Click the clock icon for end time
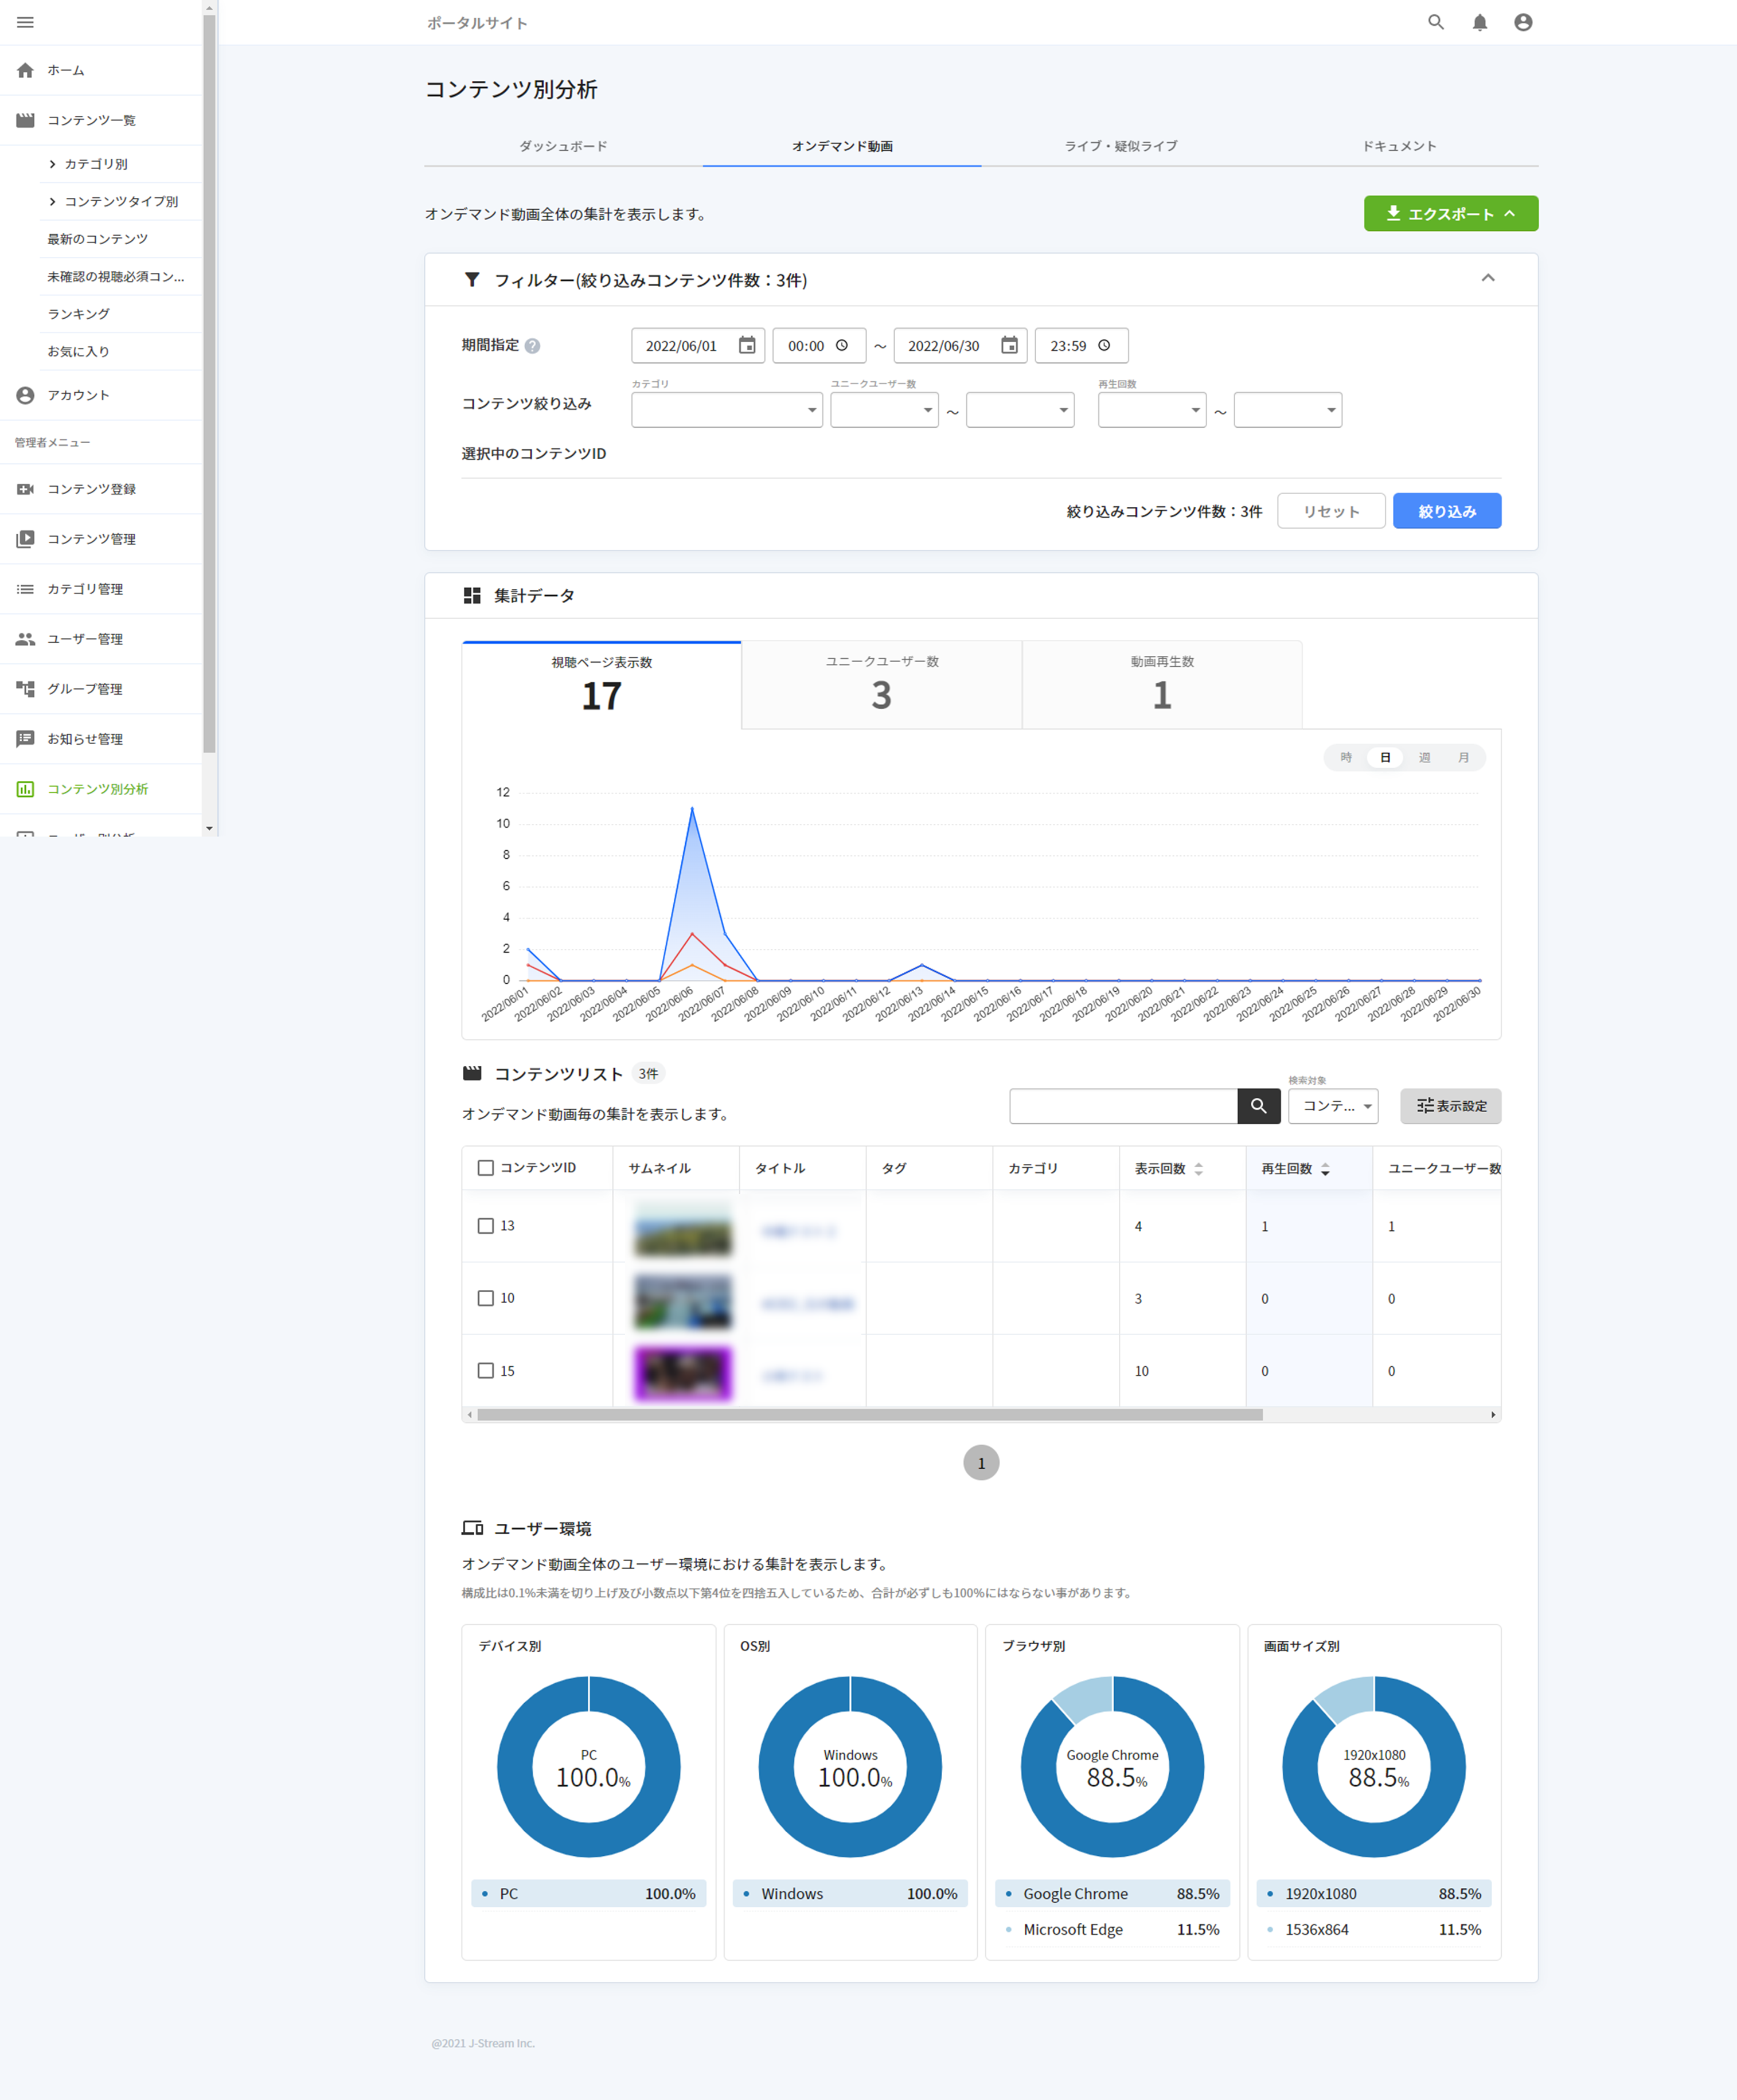The image size is (1737, 2100). click(x=1104, y=345)
